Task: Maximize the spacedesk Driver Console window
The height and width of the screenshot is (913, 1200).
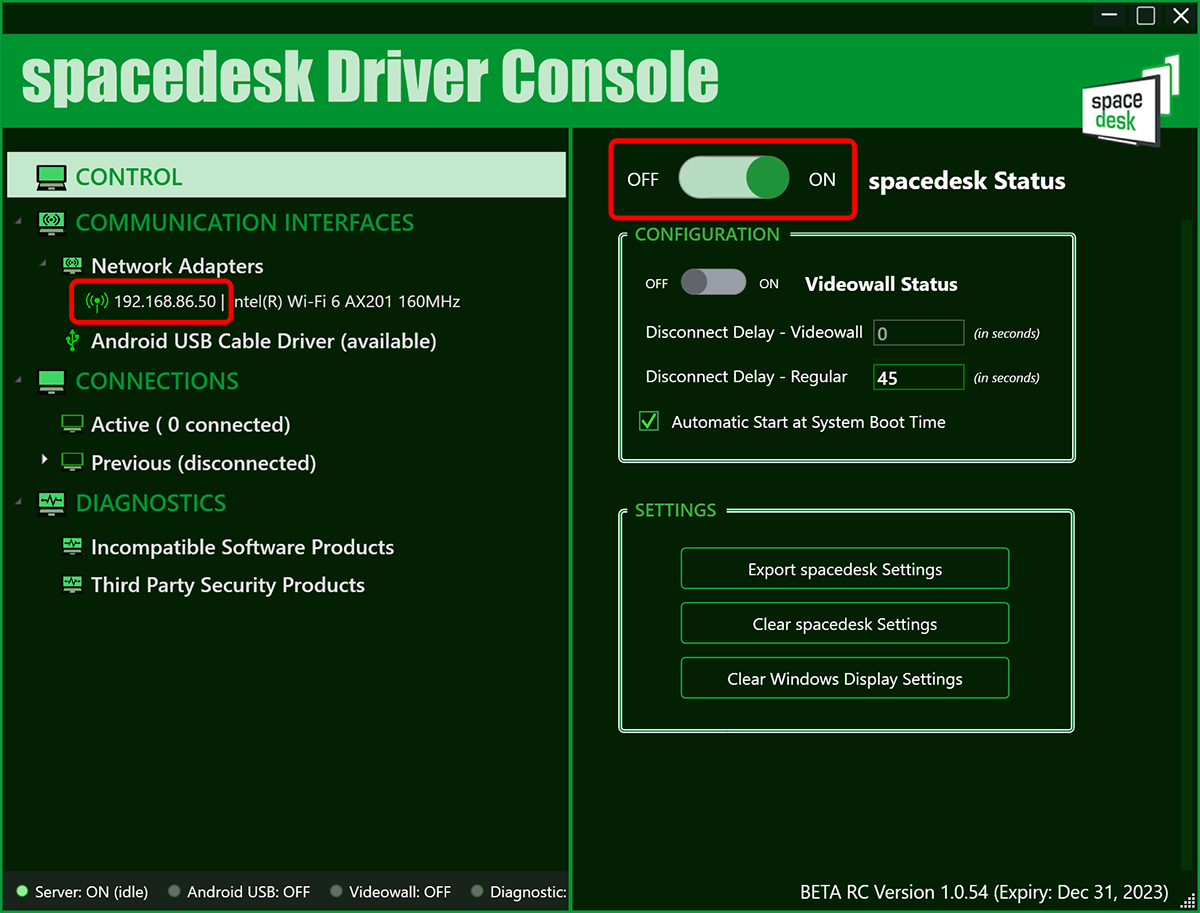Action: (x=1146, y=15)
